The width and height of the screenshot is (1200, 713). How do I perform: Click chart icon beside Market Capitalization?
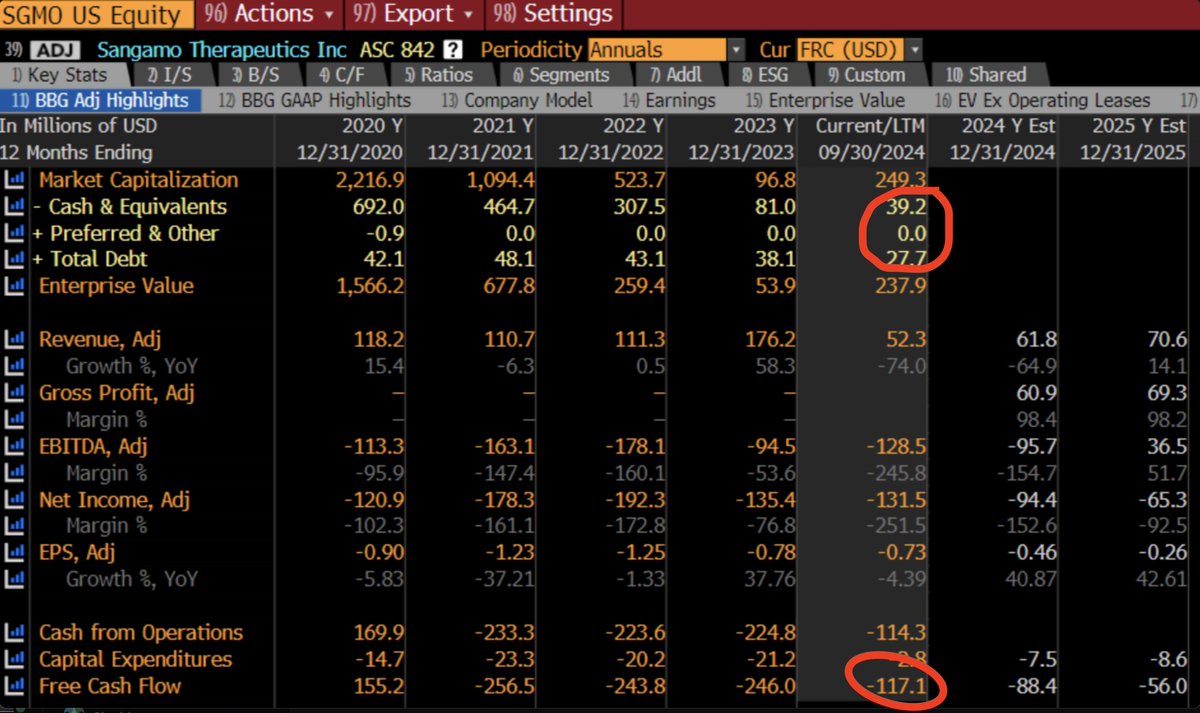click(15, 180)
